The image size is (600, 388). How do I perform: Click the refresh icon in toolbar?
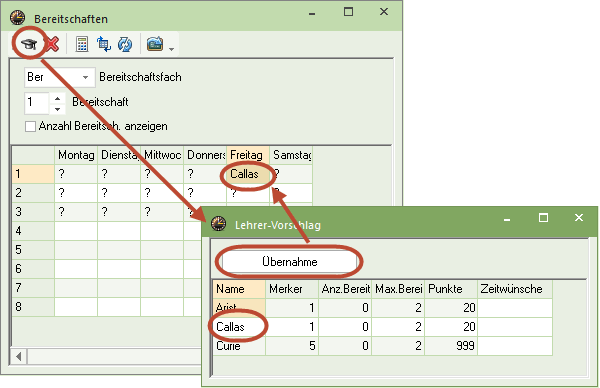(x=125, y=44)
